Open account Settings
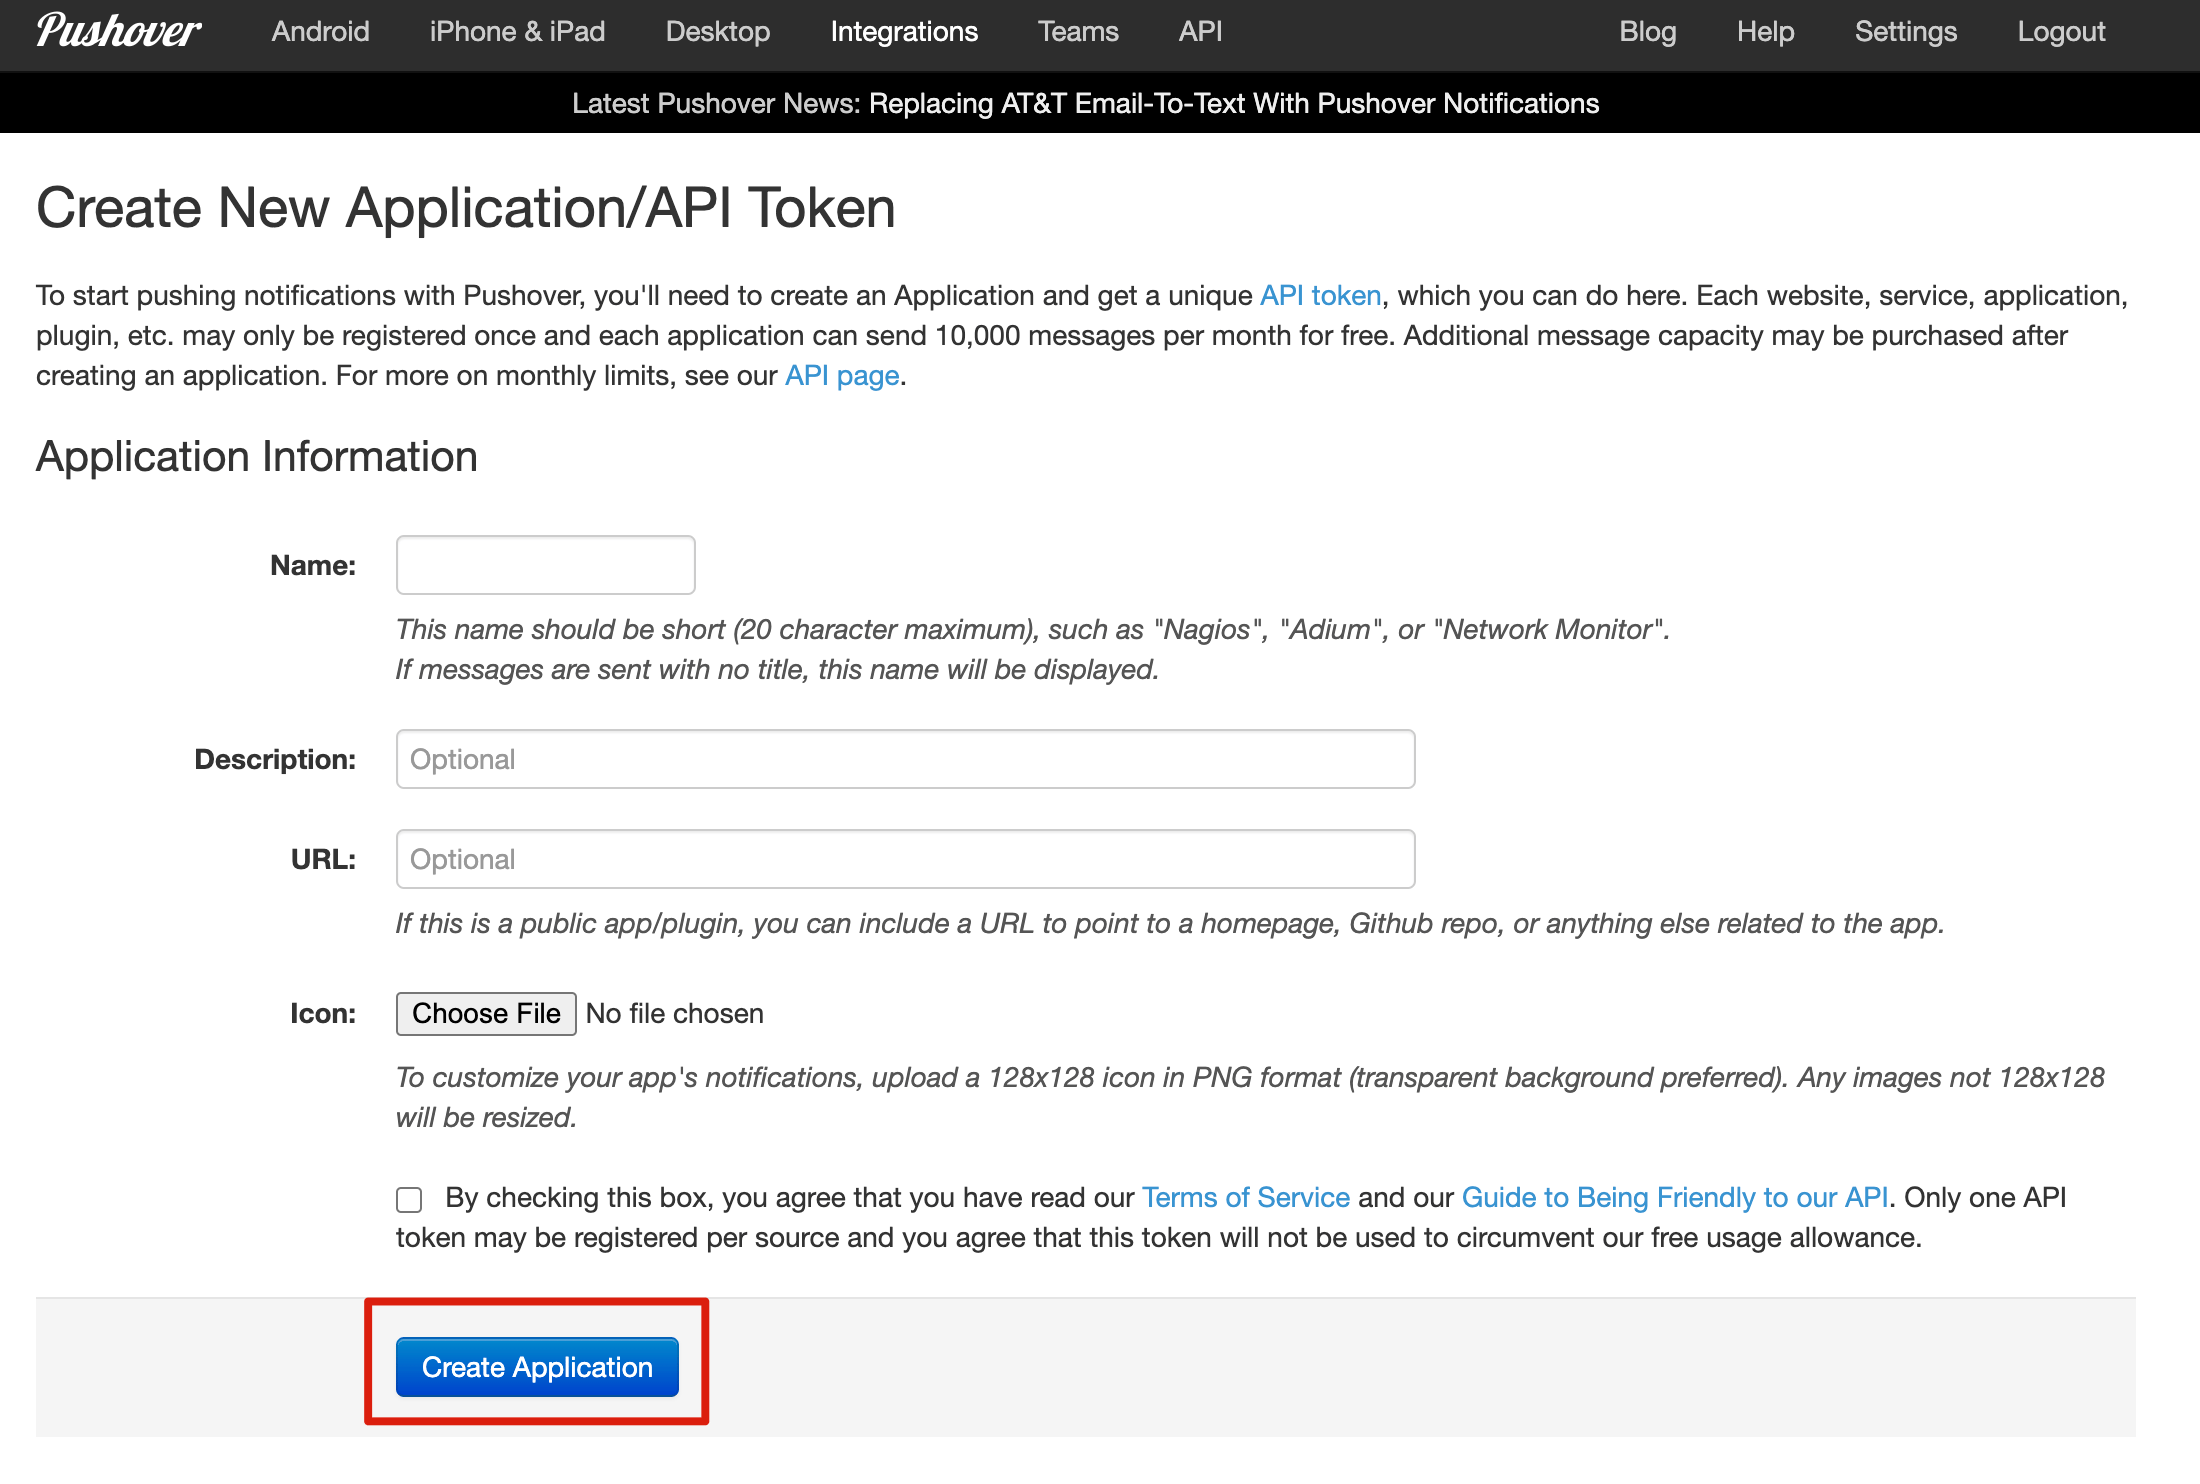Screen dimensions: 2200x1484 (x=1905, y=31)
